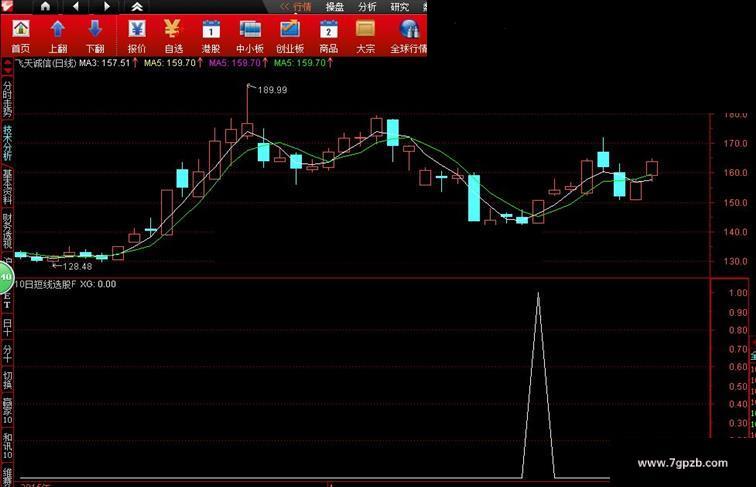
Task: Click the forward arrow in title bar
Action: [x=107, y=6]
